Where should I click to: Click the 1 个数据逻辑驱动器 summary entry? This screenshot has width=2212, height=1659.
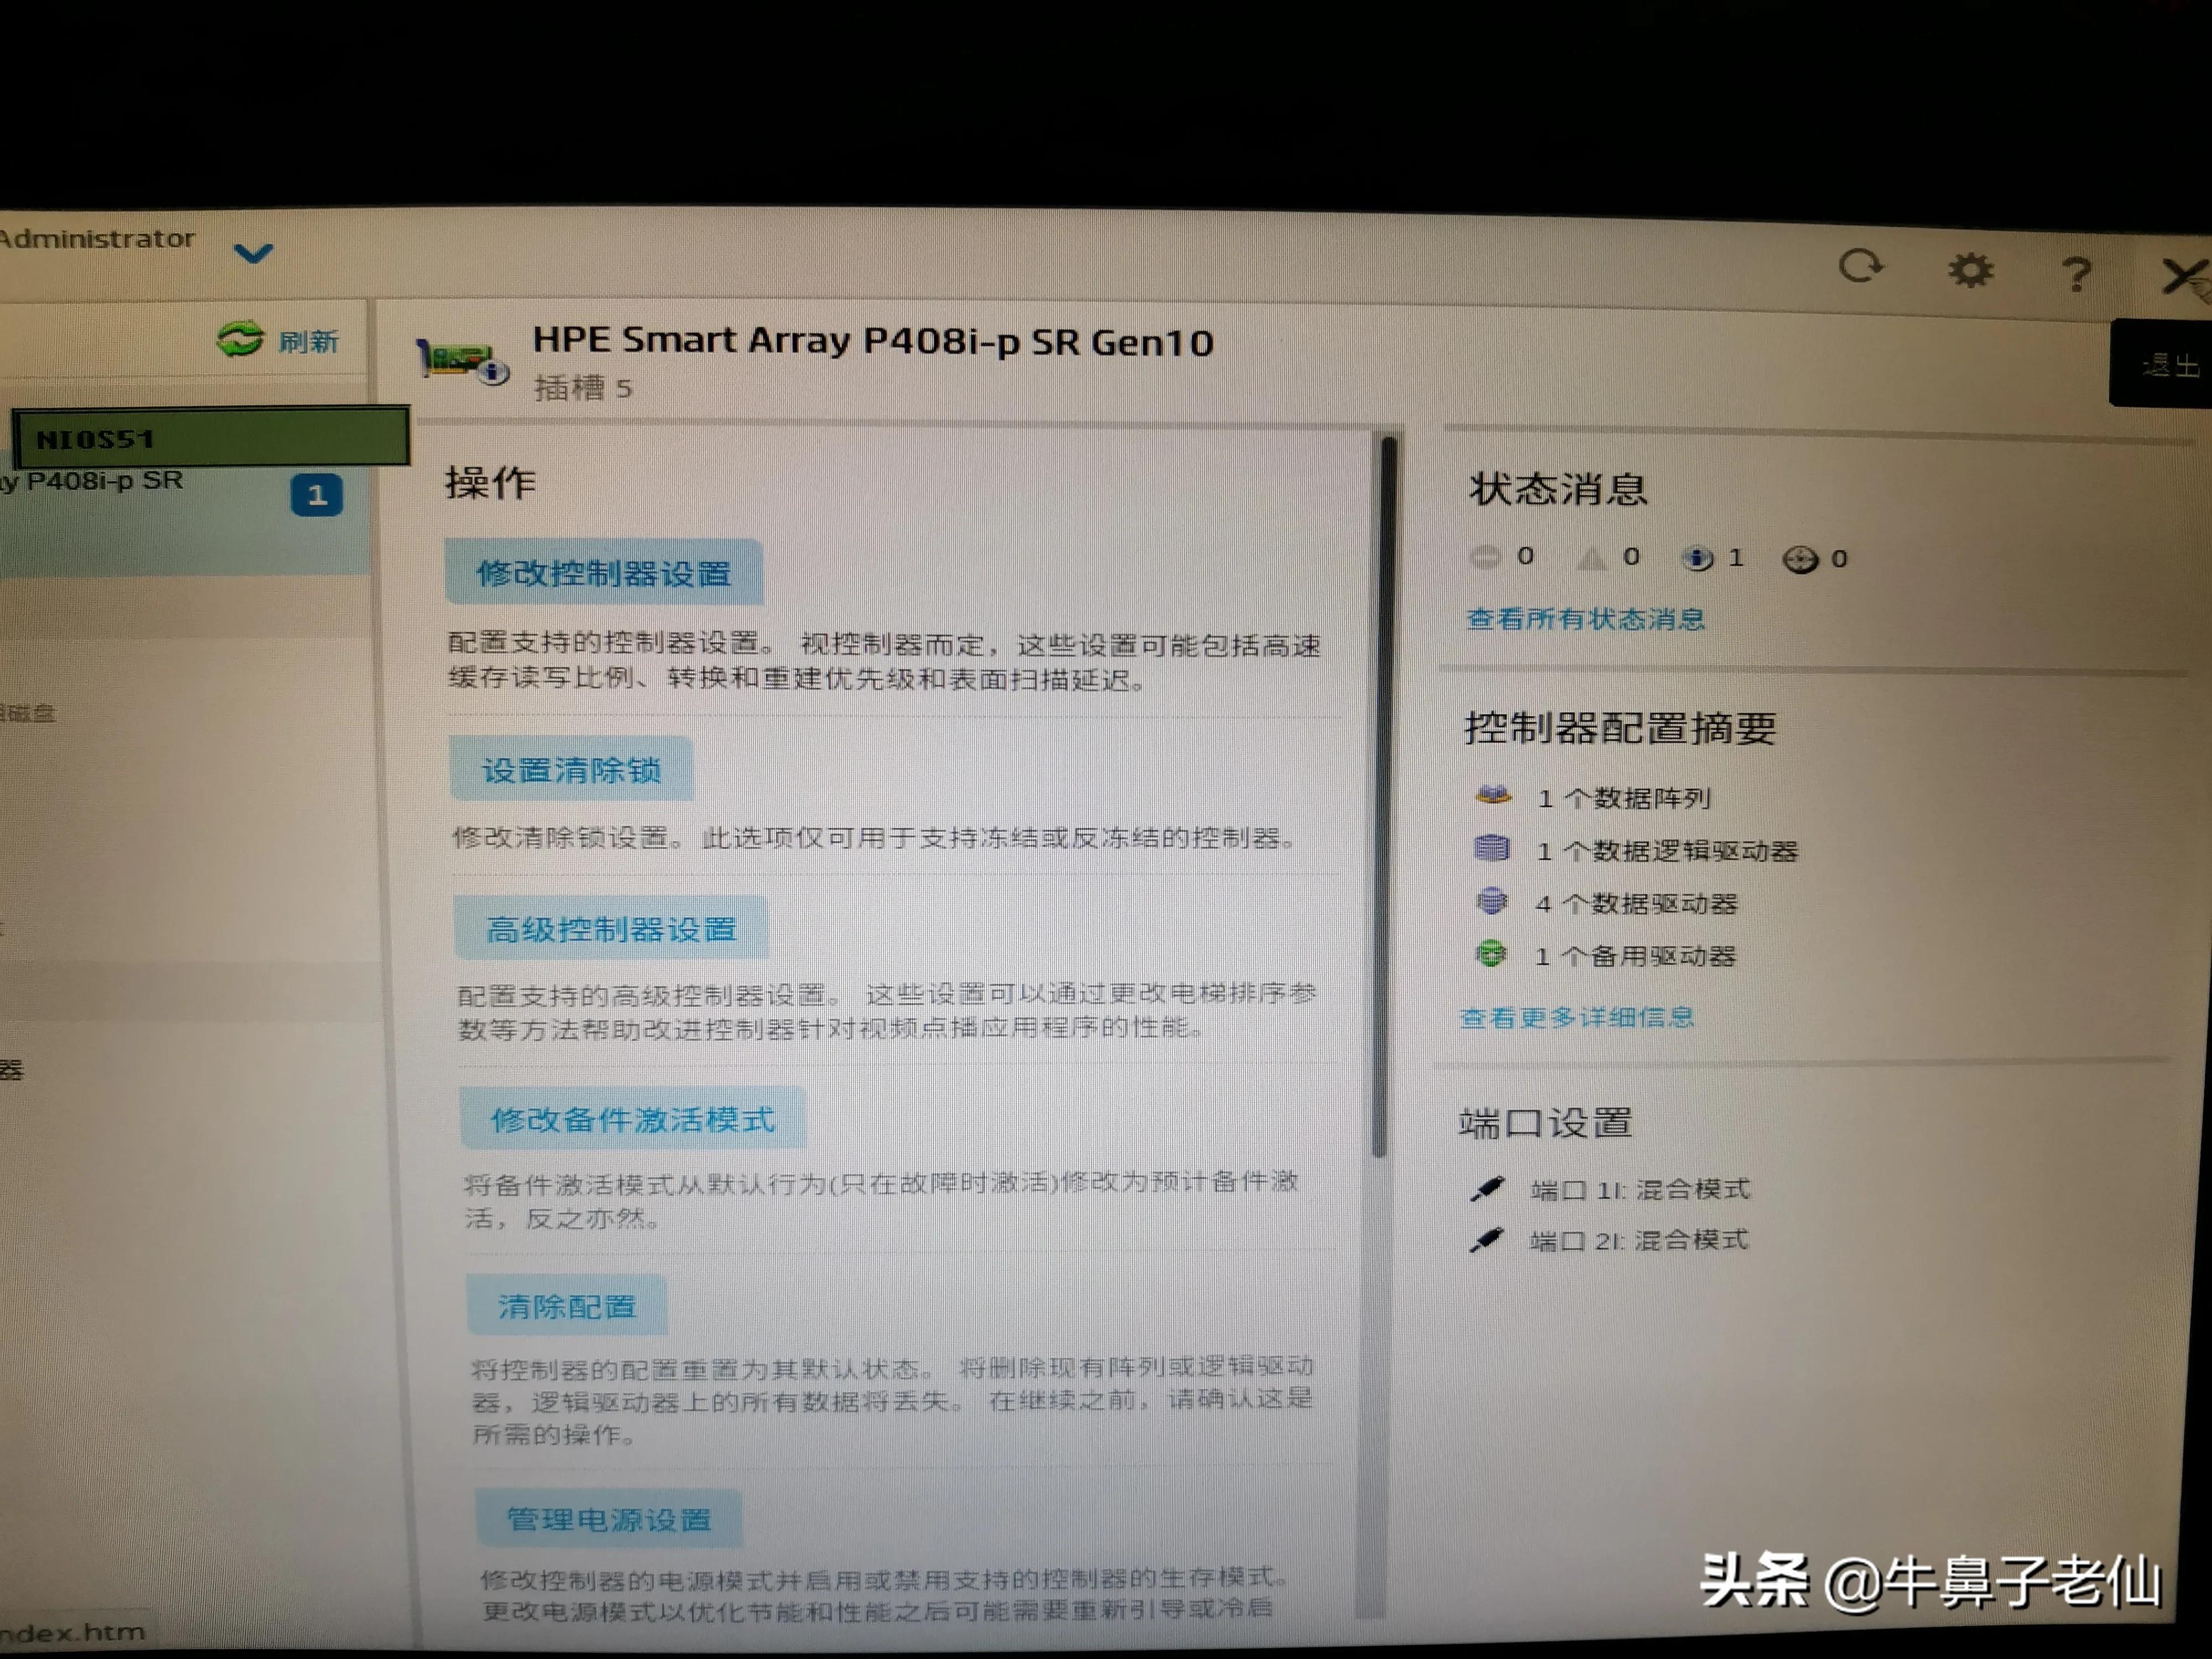pos(1667,851)
